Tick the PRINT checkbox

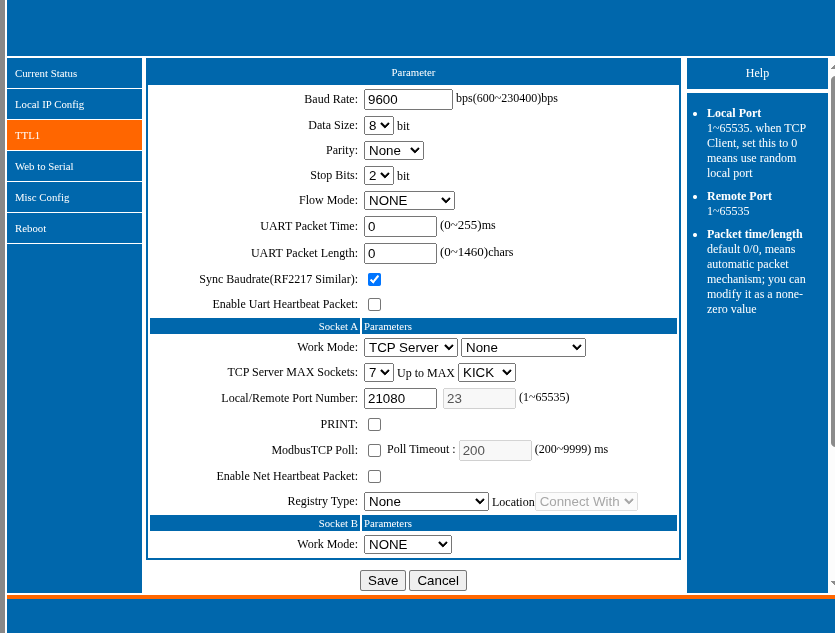(374, 424)
